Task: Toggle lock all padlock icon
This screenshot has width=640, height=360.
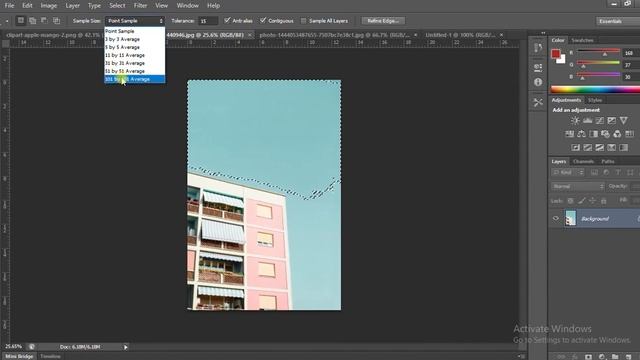Action: click(604, 200)
